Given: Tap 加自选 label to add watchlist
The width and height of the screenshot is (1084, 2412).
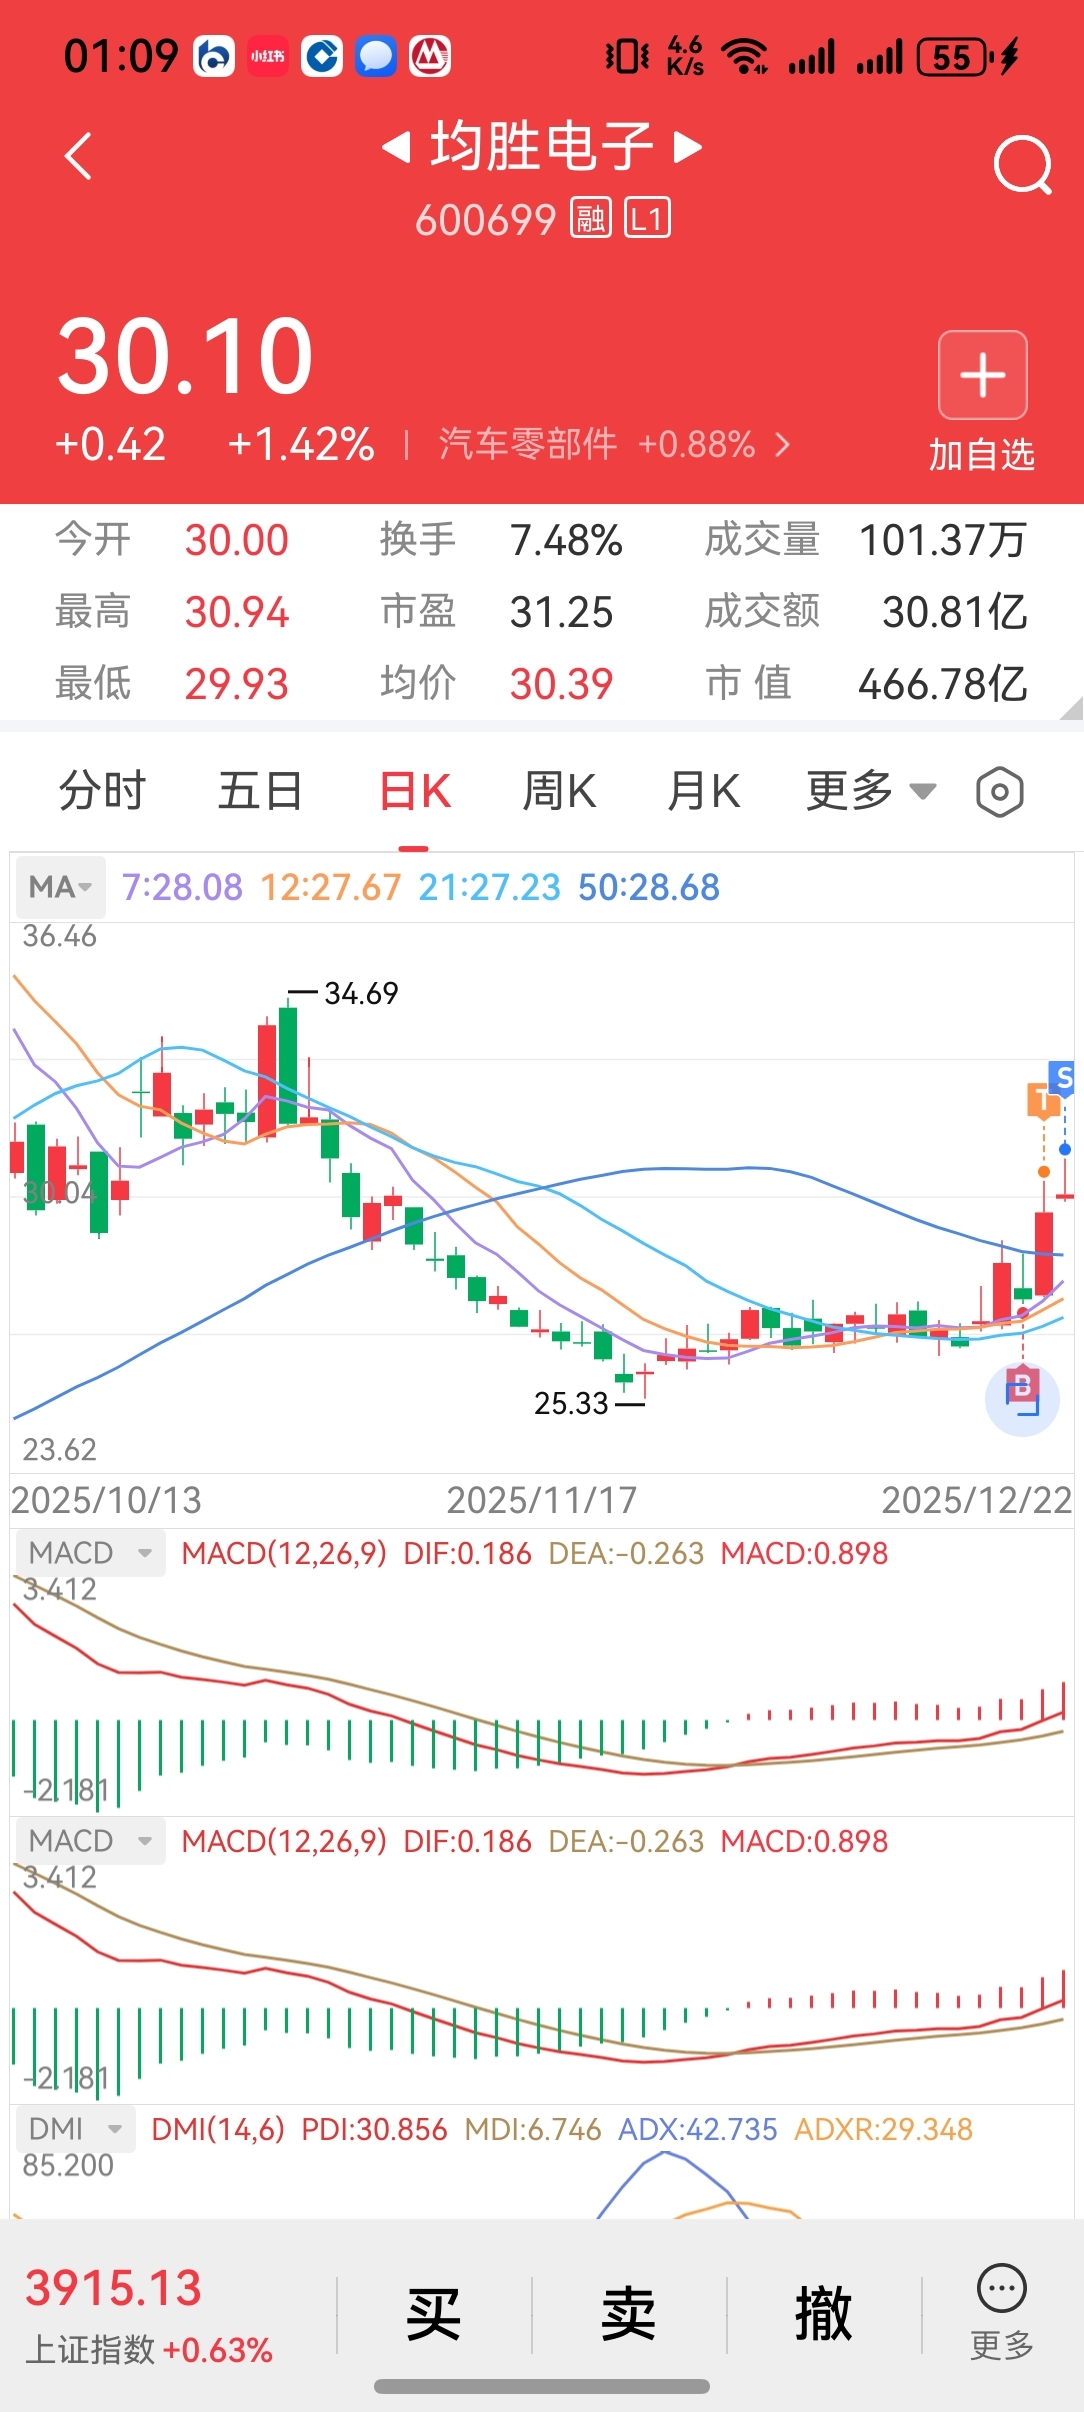Looking at the screenshot, I should (982, 455).
